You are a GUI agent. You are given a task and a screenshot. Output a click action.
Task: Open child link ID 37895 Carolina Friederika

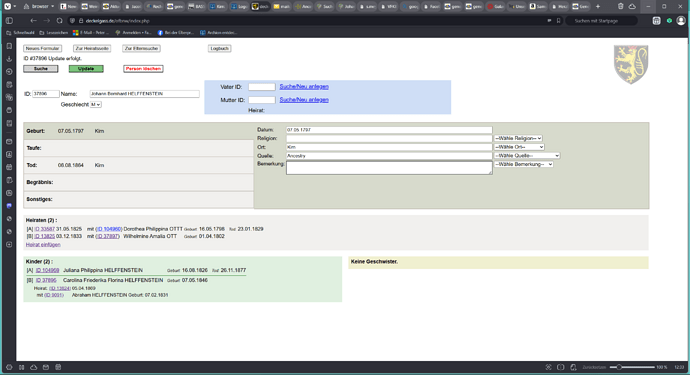[46, 280]
